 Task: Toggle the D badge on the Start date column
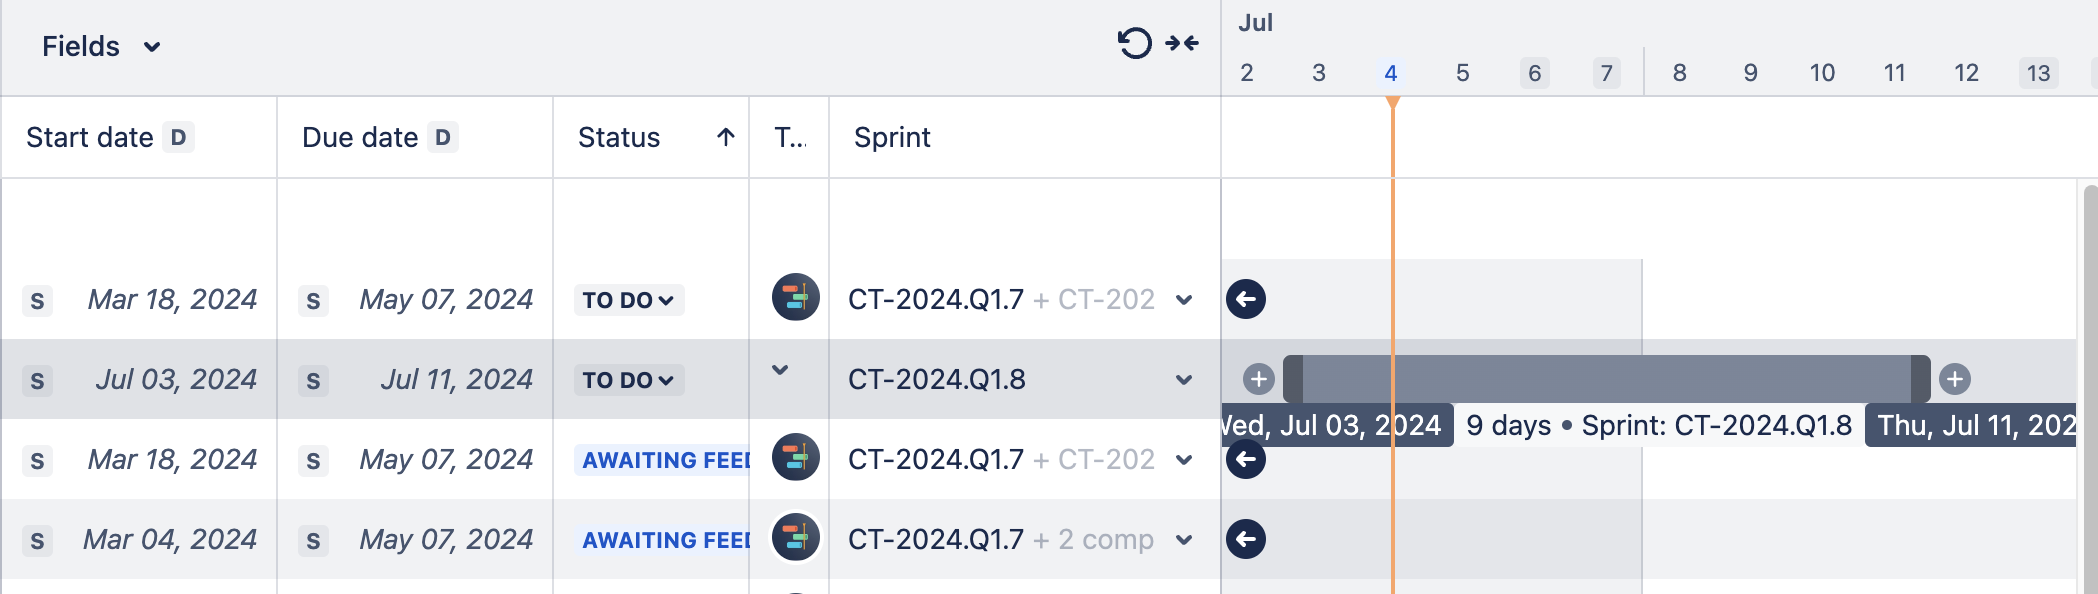tap(180, 137)
